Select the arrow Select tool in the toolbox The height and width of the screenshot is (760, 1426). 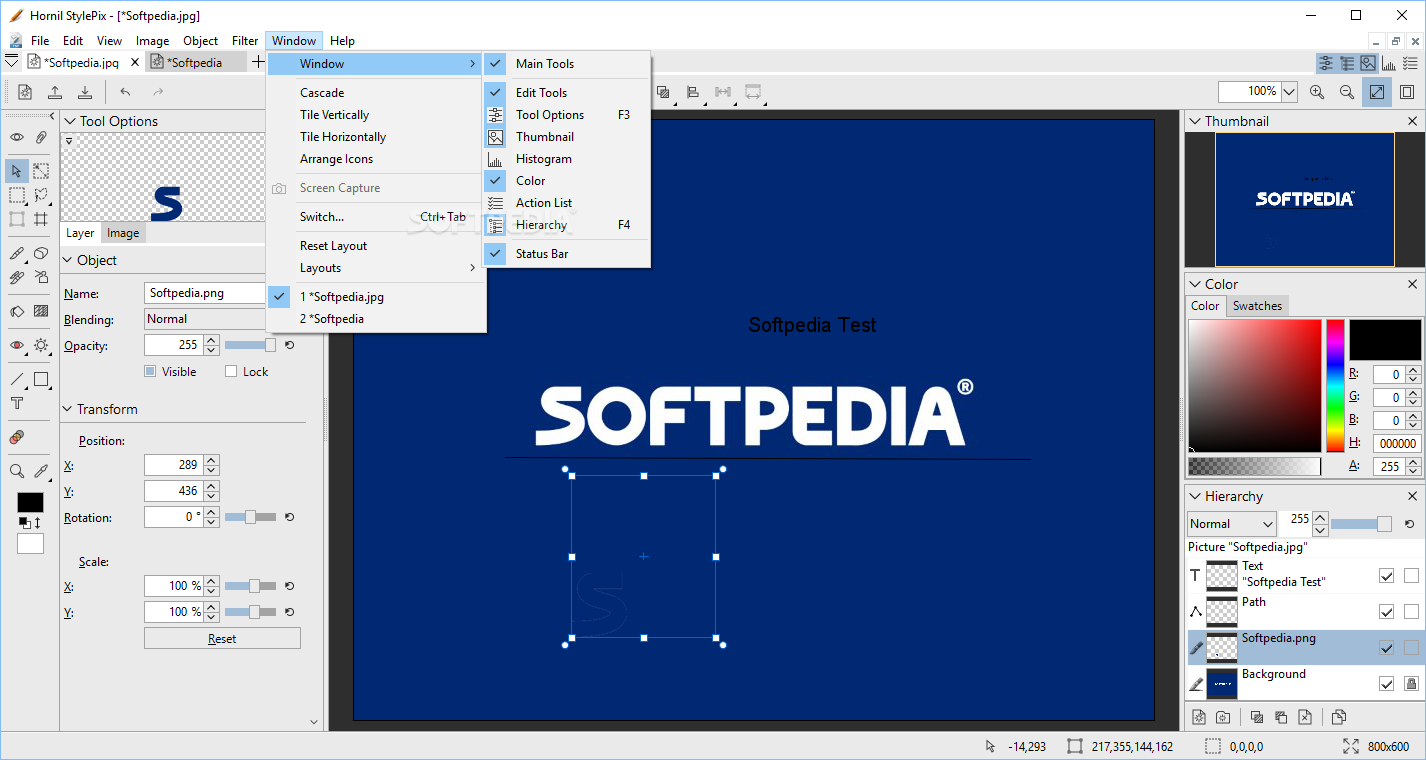click(x=17, y=171)
